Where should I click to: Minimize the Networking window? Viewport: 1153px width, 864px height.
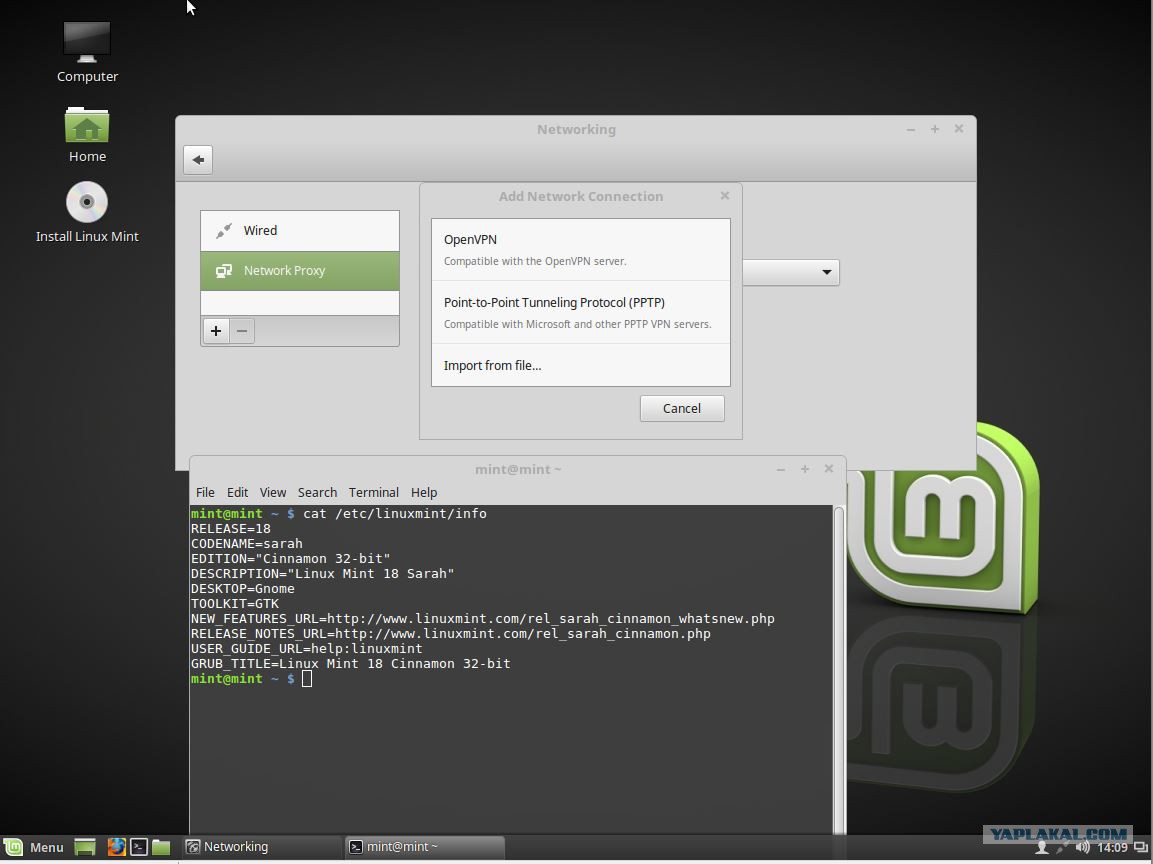(911, 129)
